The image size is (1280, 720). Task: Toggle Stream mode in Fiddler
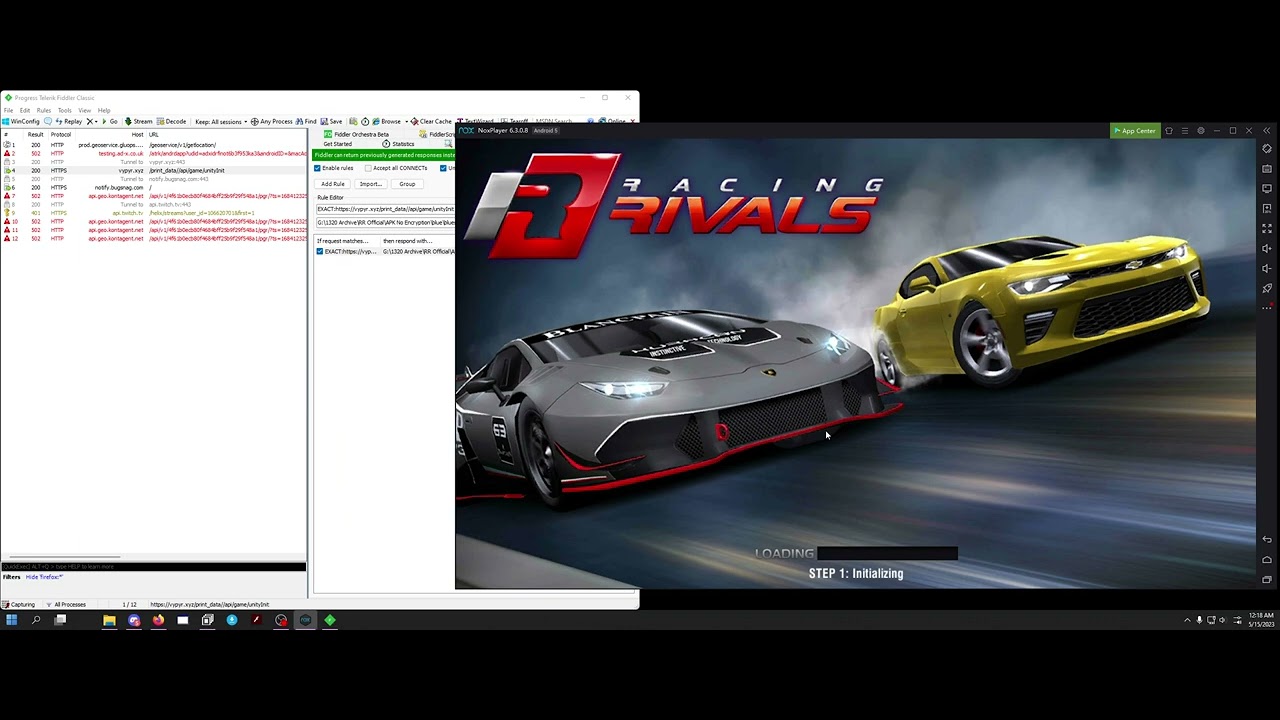[x=138, y=122]
